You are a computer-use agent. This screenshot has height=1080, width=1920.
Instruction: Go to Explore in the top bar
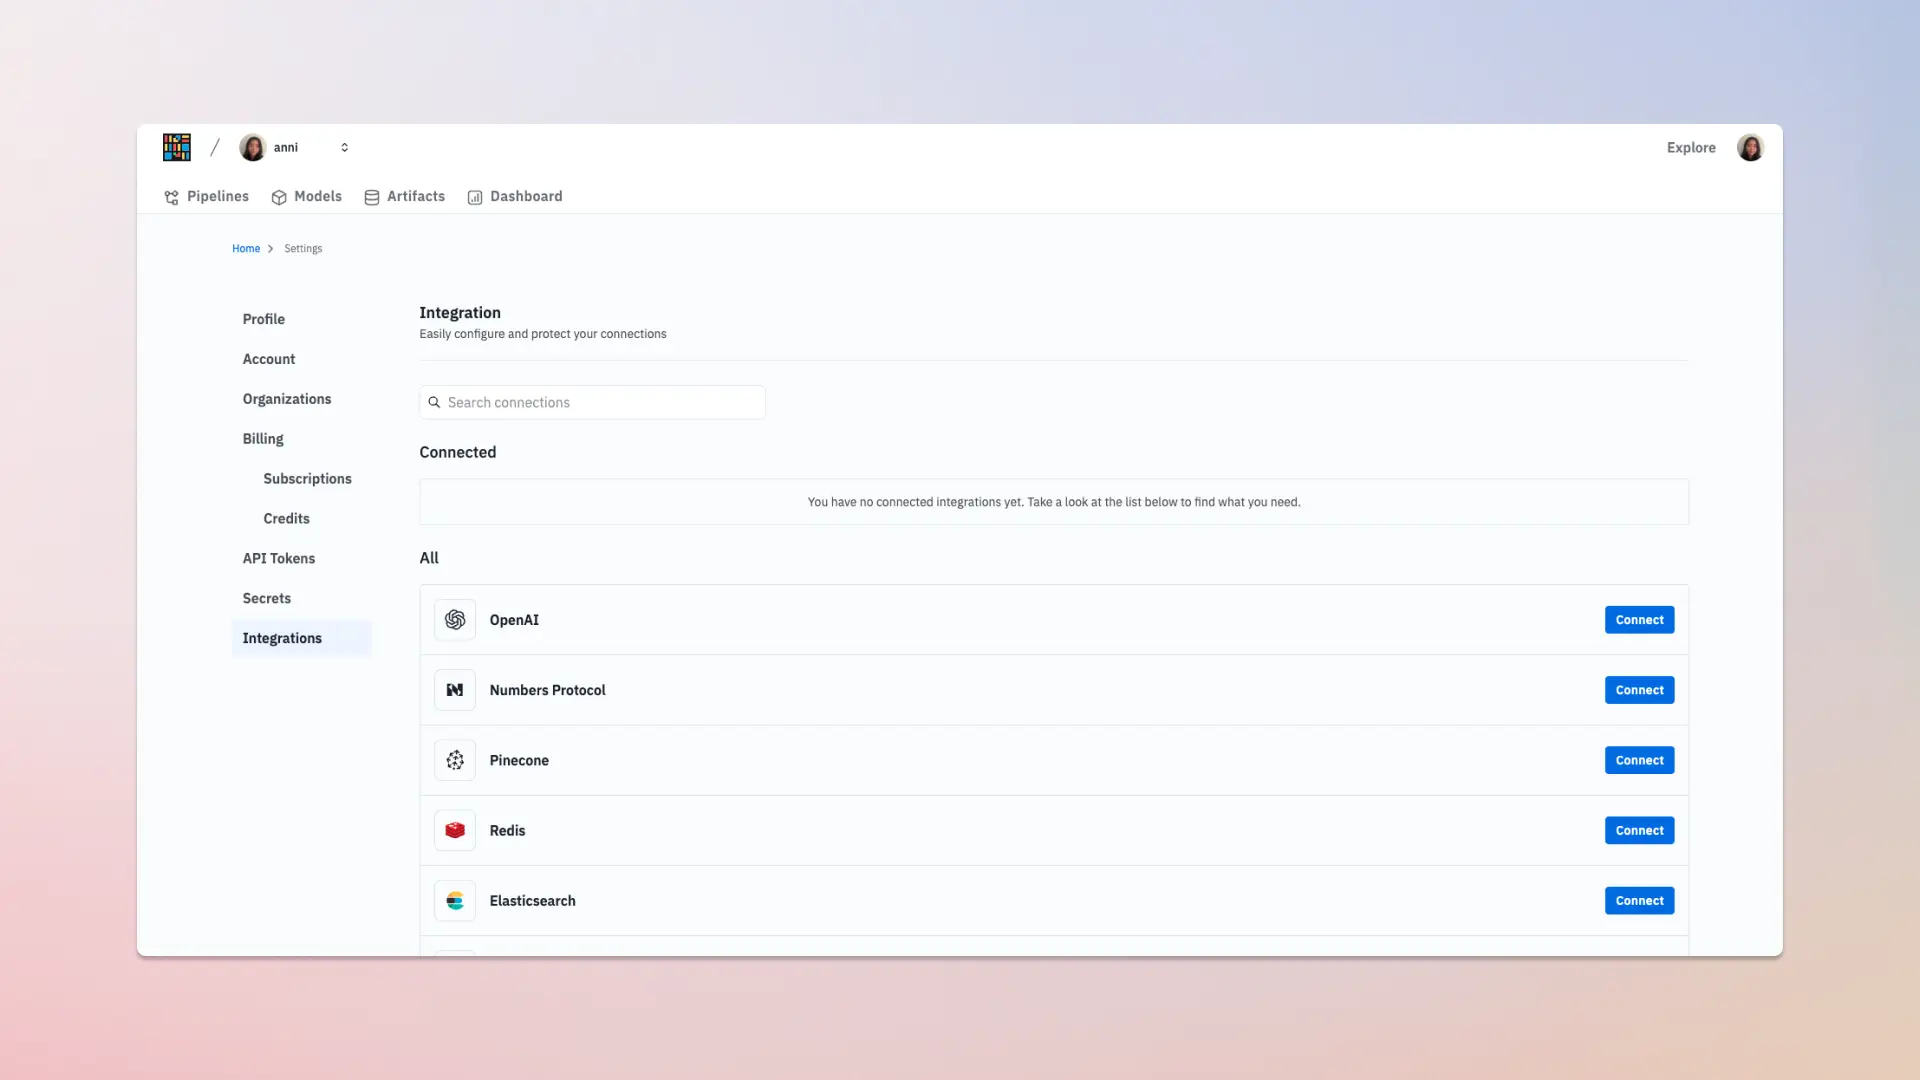click(x=1691, y=147)
